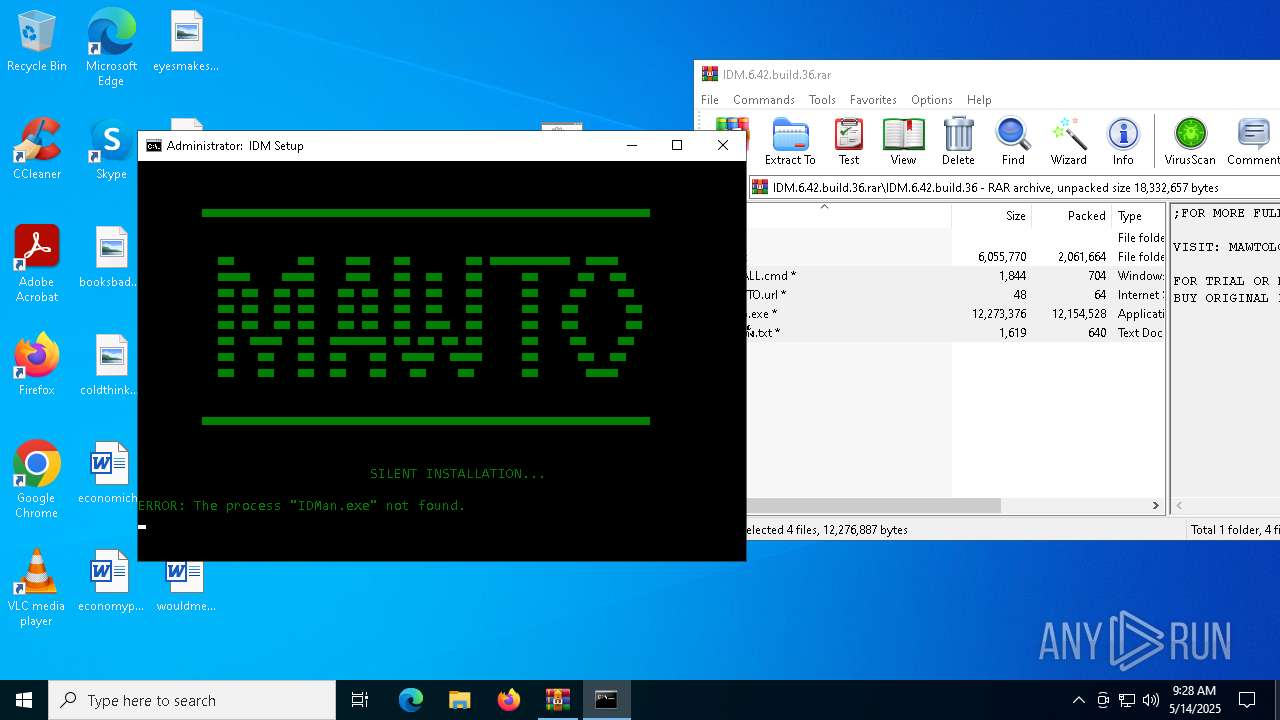The image size is (1280, 720).
Task: Click Extract To in WinRAR toolbar
Action: (x=790, y=141)
